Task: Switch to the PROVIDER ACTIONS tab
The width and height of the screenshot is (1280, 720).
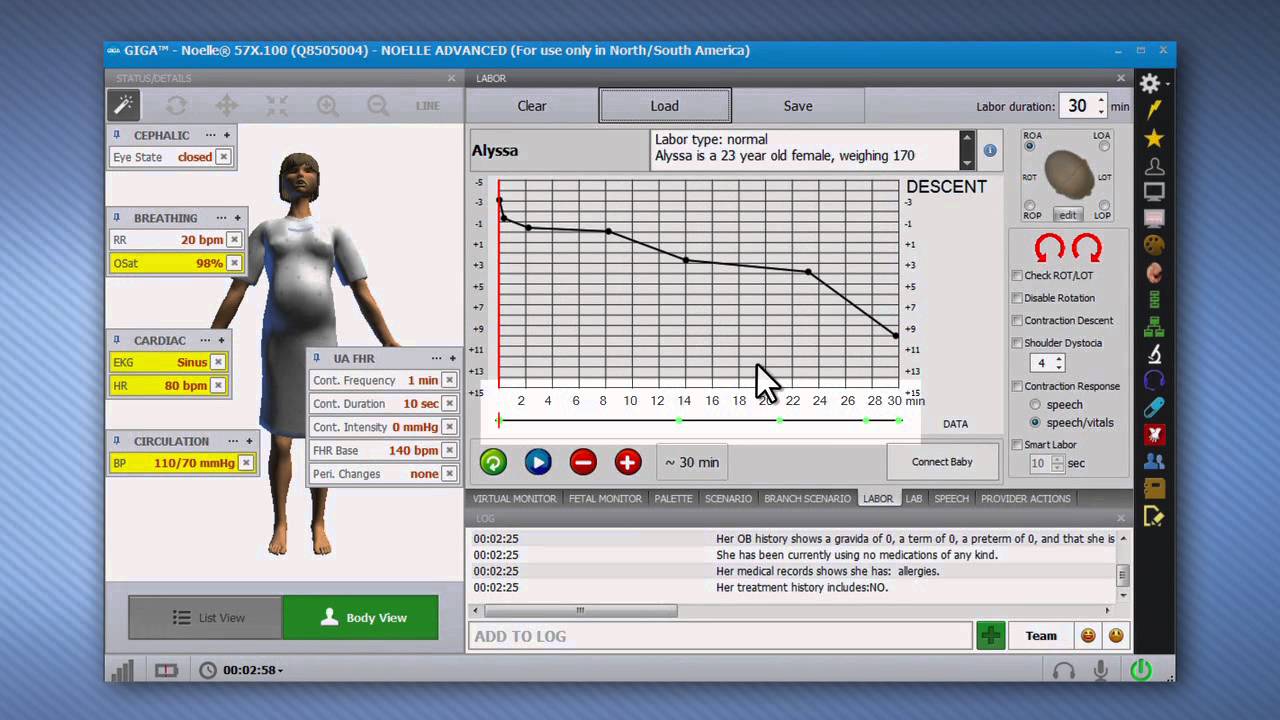Action: [1025, 498]
